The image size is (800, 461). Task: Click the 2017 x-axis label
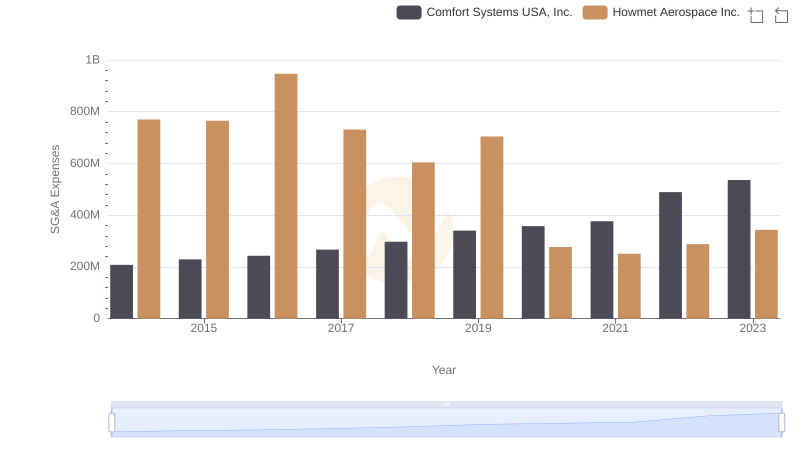pyautogui.click(x=341, y=328)
